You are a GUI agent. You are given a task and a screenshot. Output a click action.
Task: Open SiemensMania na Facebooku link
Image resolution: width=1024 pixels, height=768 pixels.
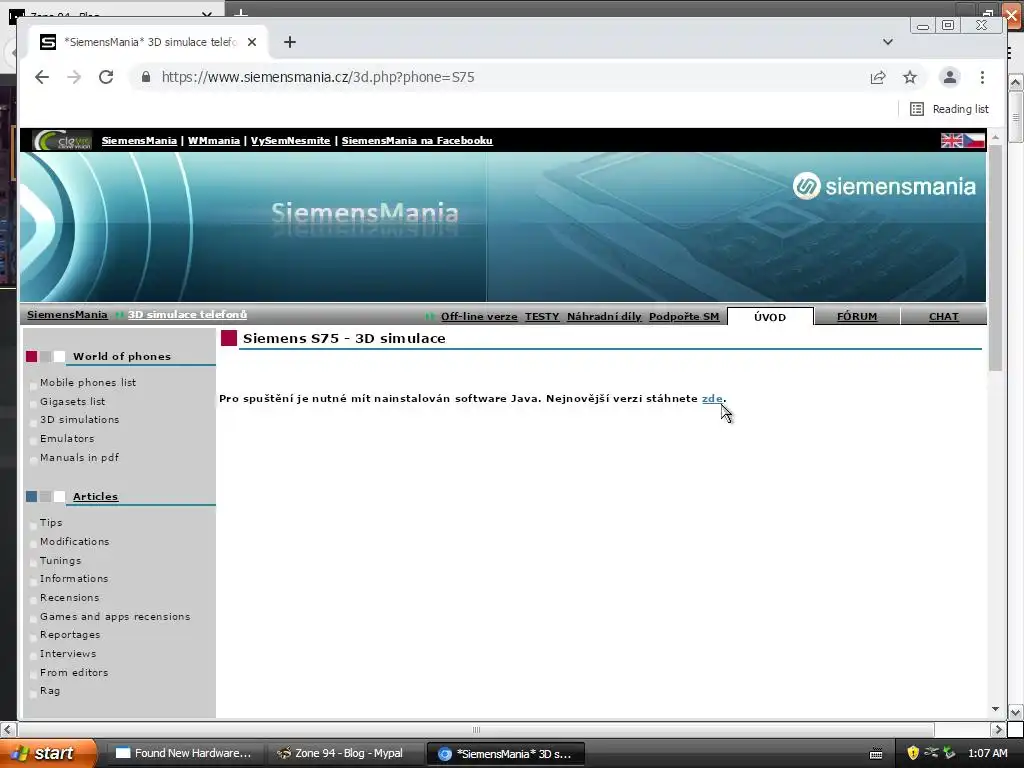417,140
